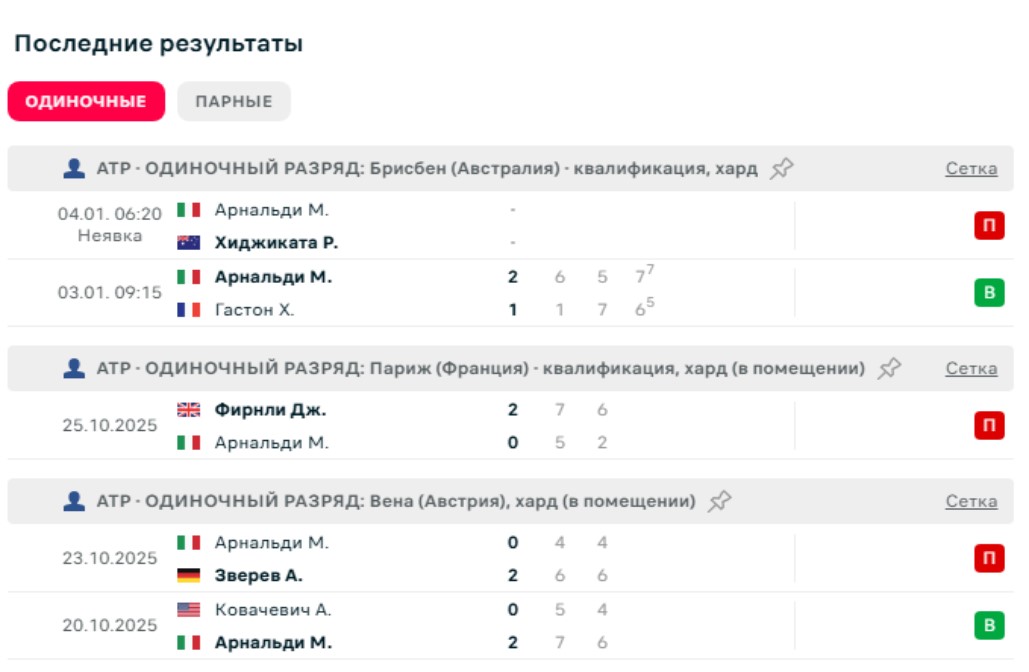1029x672 pixels.
Task: Pin the Paris qualification tournament
Action: point(889,369)
